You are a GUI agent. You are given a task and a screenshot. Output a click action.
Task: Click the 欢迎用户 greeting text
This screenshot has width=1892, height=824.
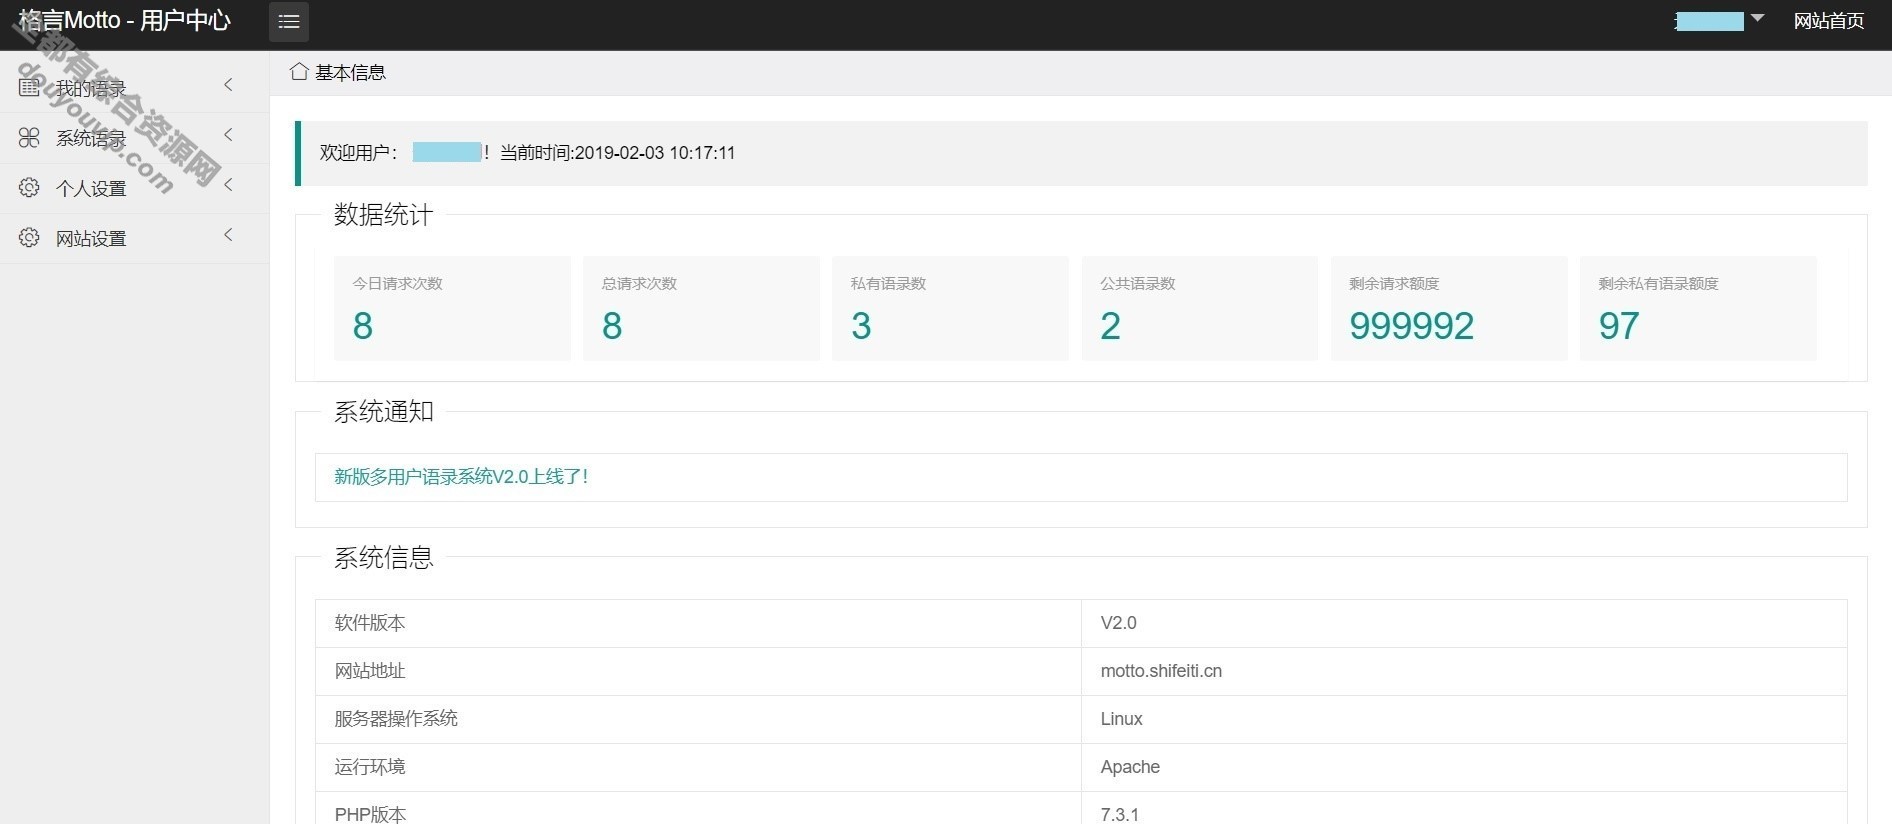coord(358,153)
